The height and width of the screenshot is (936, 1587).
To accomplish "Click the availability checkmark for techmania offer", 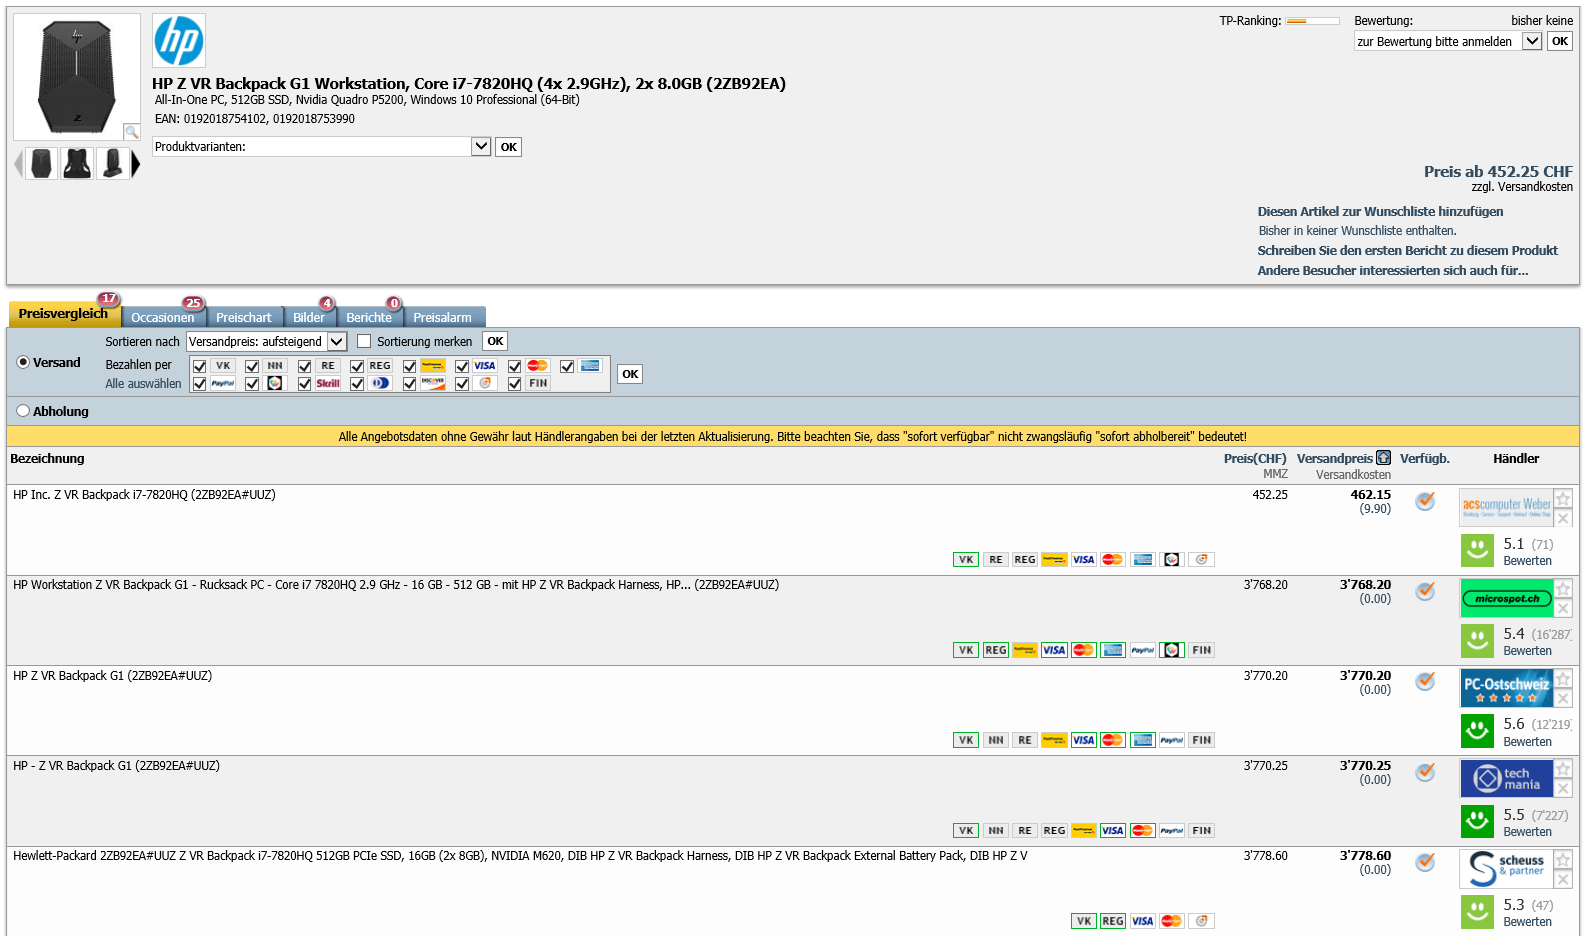I will pos(1425,772).
